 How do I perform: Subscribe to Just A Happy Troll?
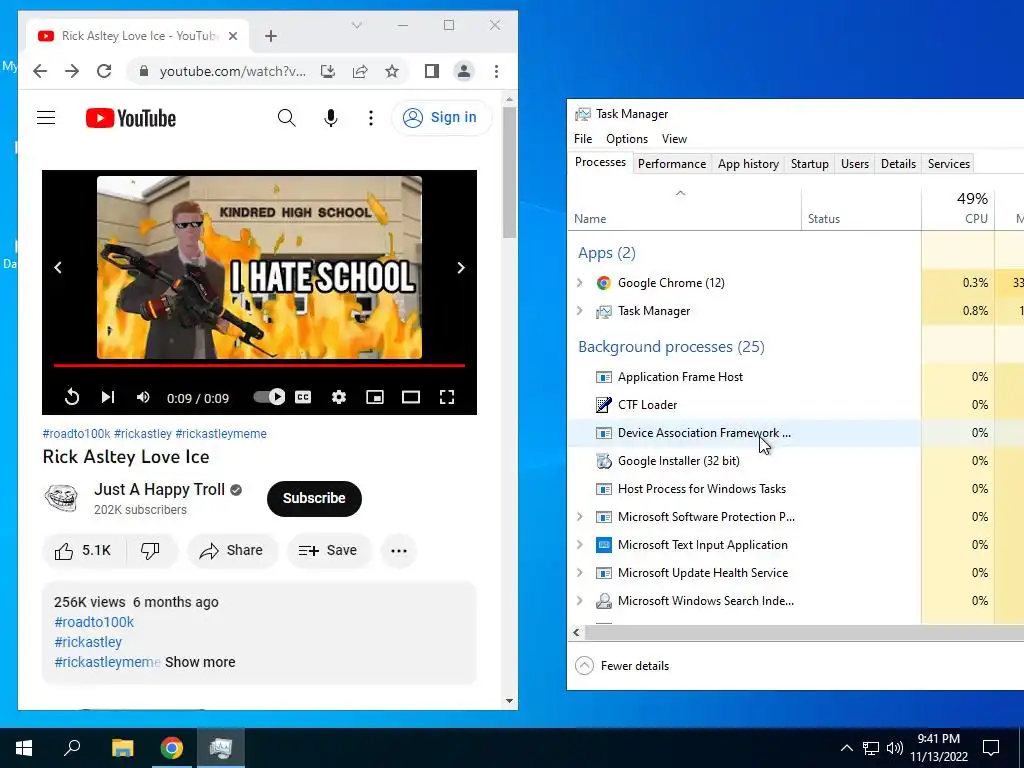(x=314, y=498)
